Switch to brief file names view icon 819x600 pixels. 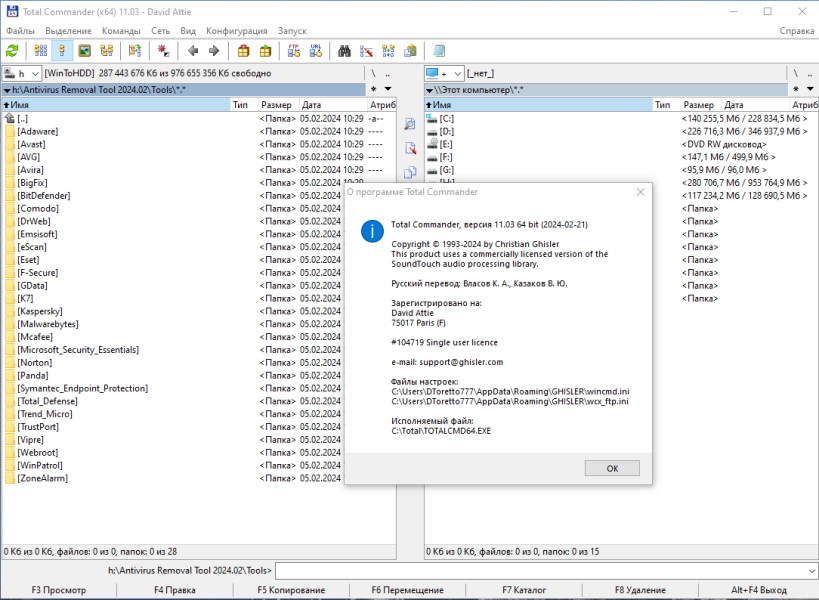point(41,51)
